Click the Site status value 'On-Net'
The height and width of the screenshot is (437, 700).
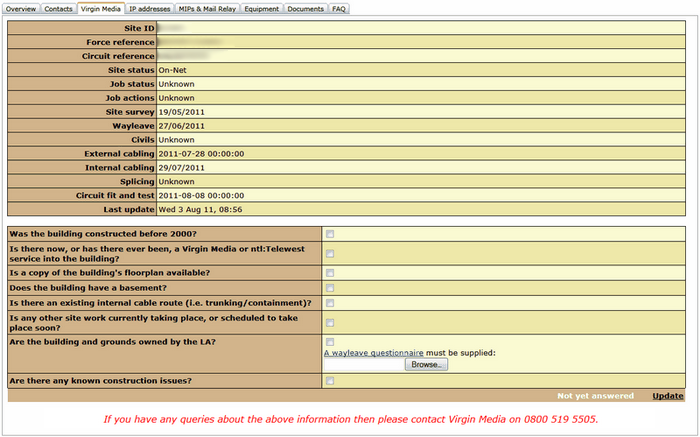coord(172,70)
